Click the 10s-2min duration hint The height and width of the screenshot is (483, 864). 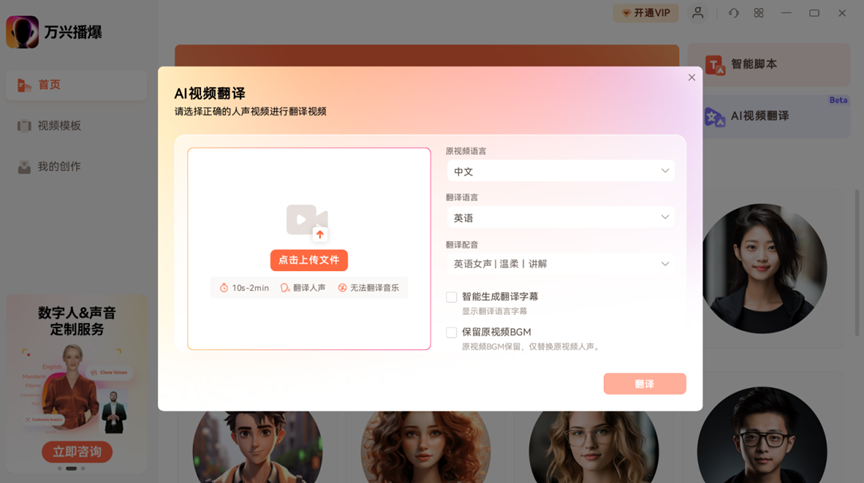pyautogui.click(x=244, y=287)
